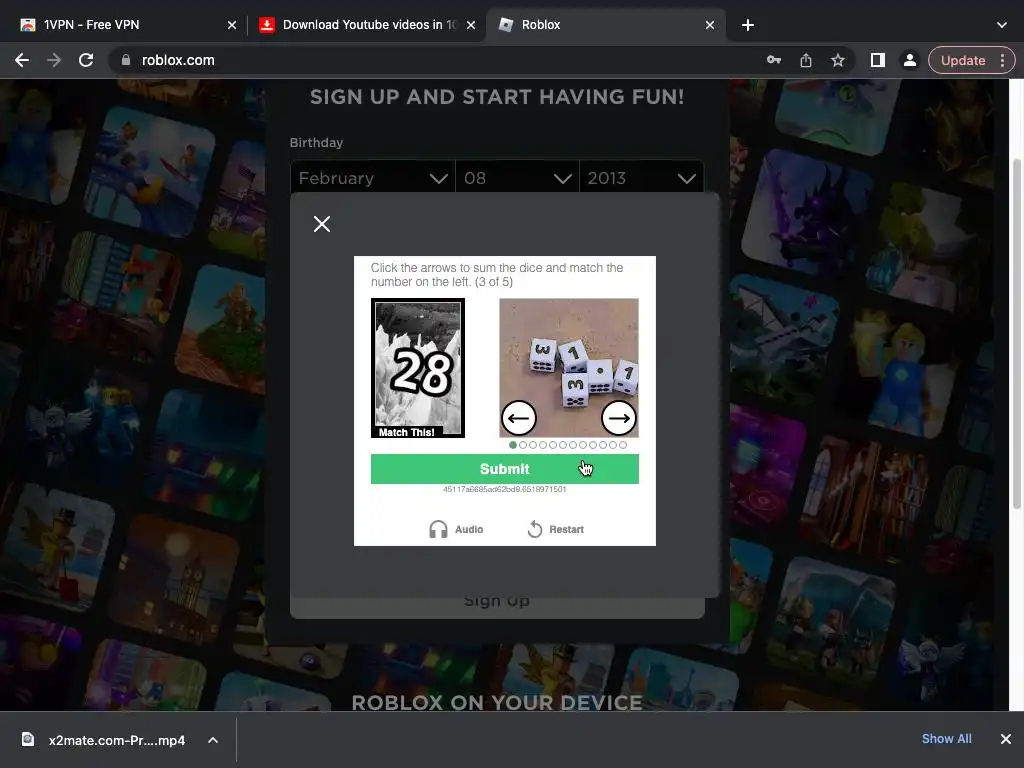Open the Chrome three-dot menu
The image size is (1024, 768).
pos(1002,60)
